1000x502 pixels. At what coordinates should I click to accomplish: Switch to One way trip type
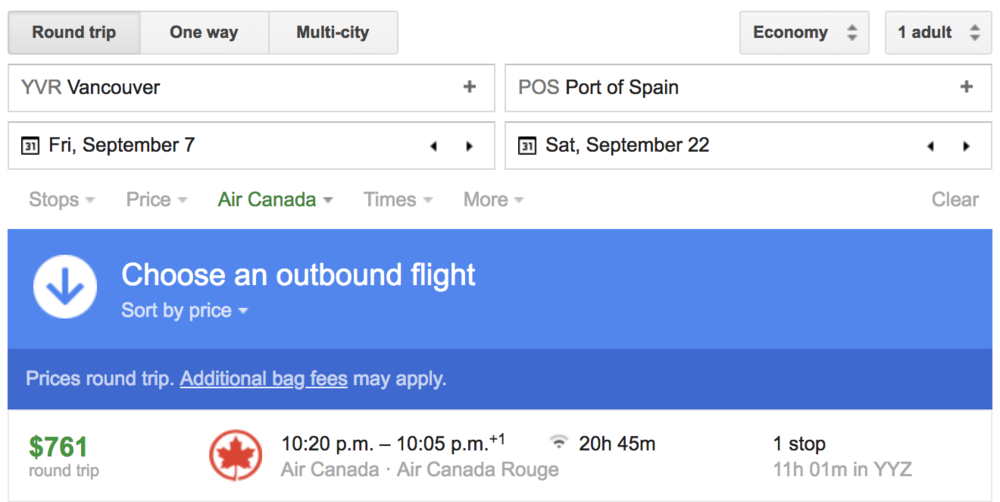pos(204,32)
